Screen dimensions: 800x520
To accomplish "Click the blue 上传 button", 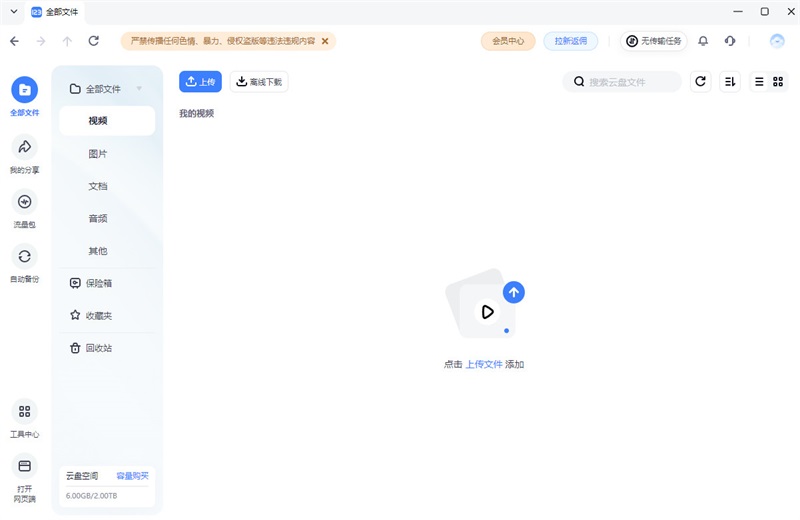I will (x=200, y=82).
